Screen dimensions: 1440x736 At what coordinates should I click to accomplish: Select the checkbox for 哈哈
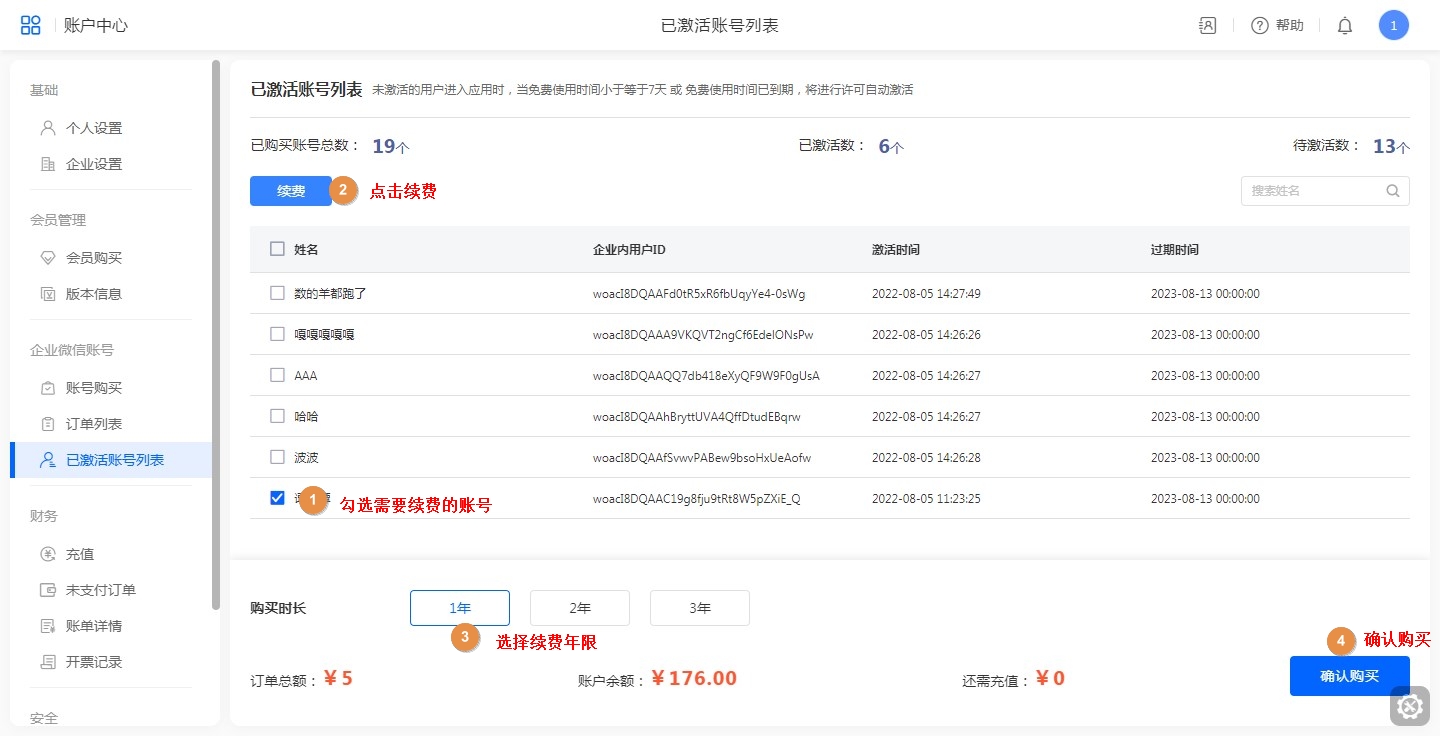(277, 416)
